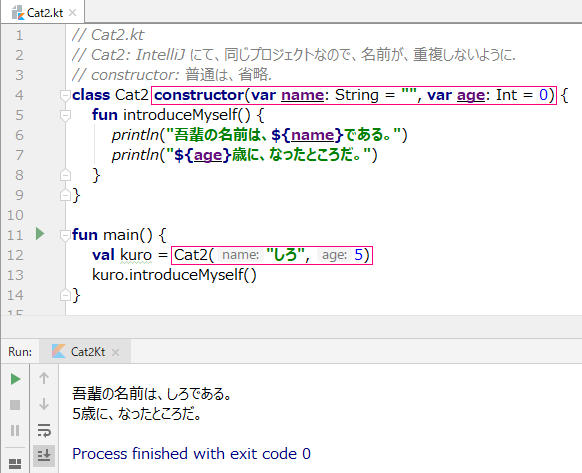Rerun Cat2Kt with green play button

[15, 379]
